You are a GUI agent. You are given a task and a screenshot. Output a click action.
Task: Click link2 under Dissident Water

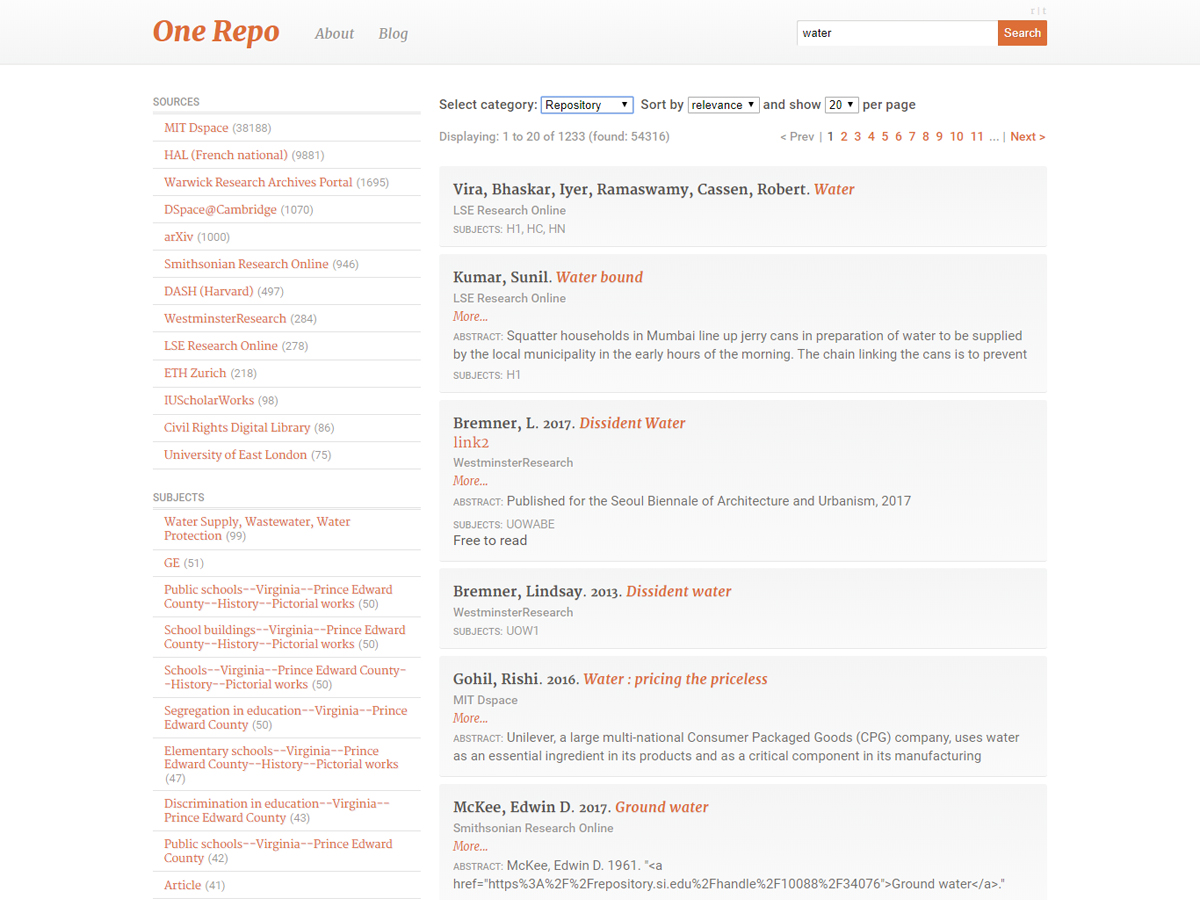point(471,443)
